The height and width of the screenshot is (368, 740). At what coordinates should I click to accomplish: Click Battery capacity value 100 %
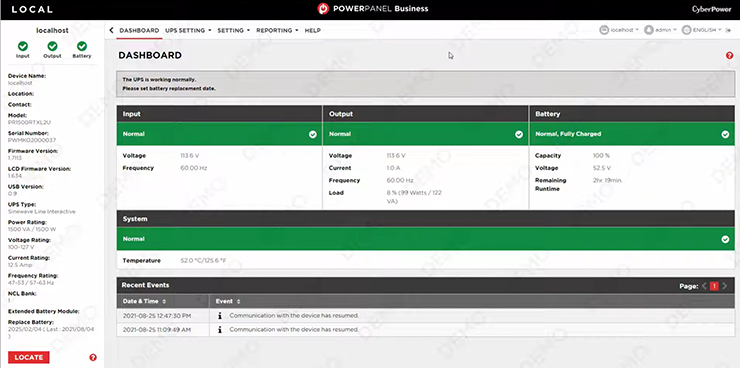[601, 156]
